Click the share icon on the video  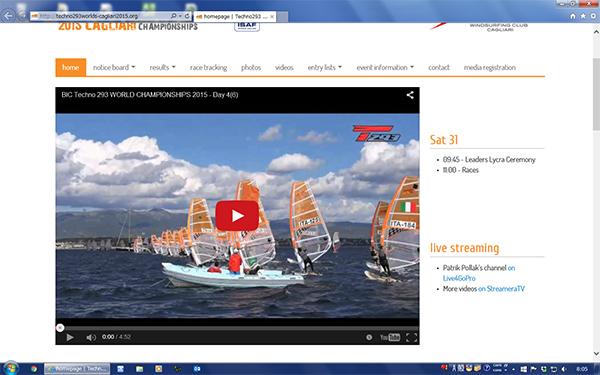(410, 95)
